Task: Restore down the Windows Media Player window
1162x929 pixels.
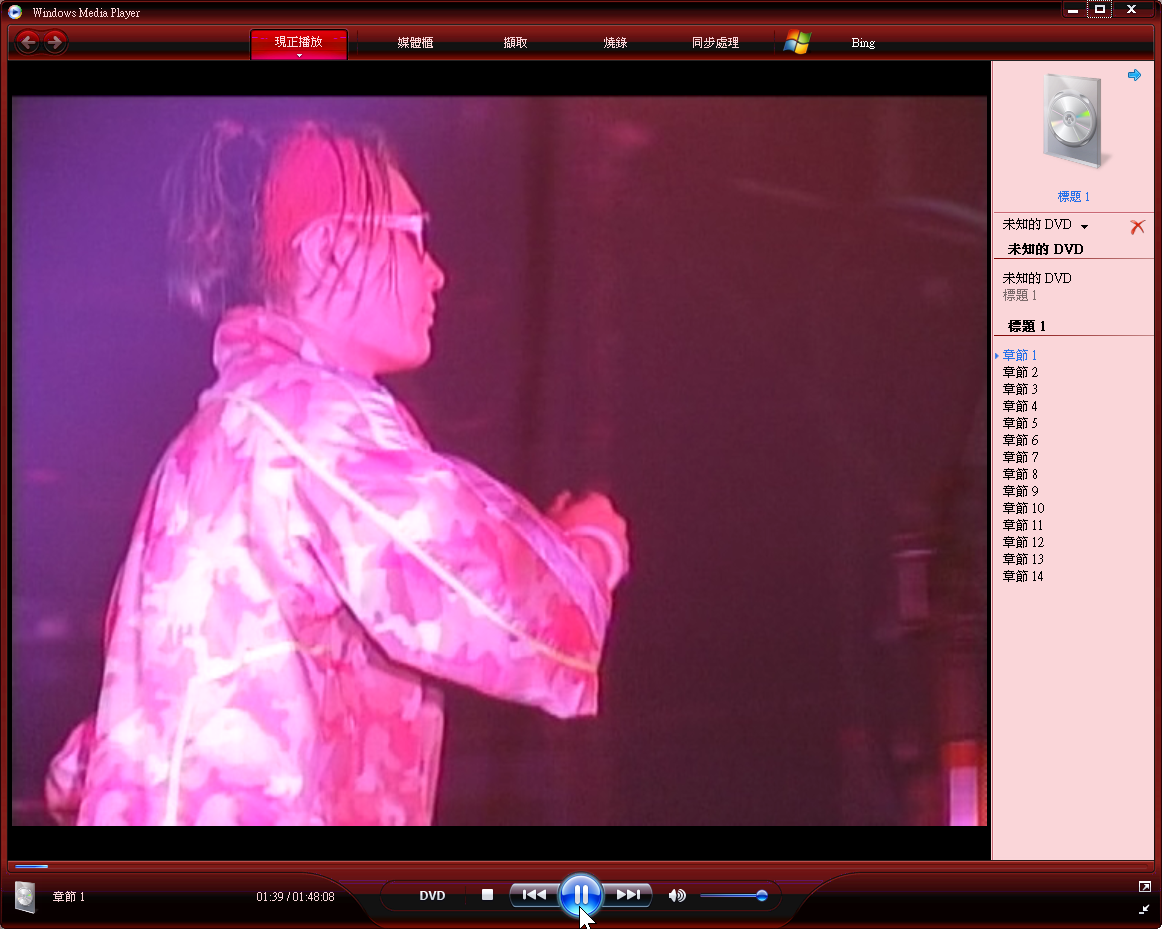Action: click(1100, 10)
